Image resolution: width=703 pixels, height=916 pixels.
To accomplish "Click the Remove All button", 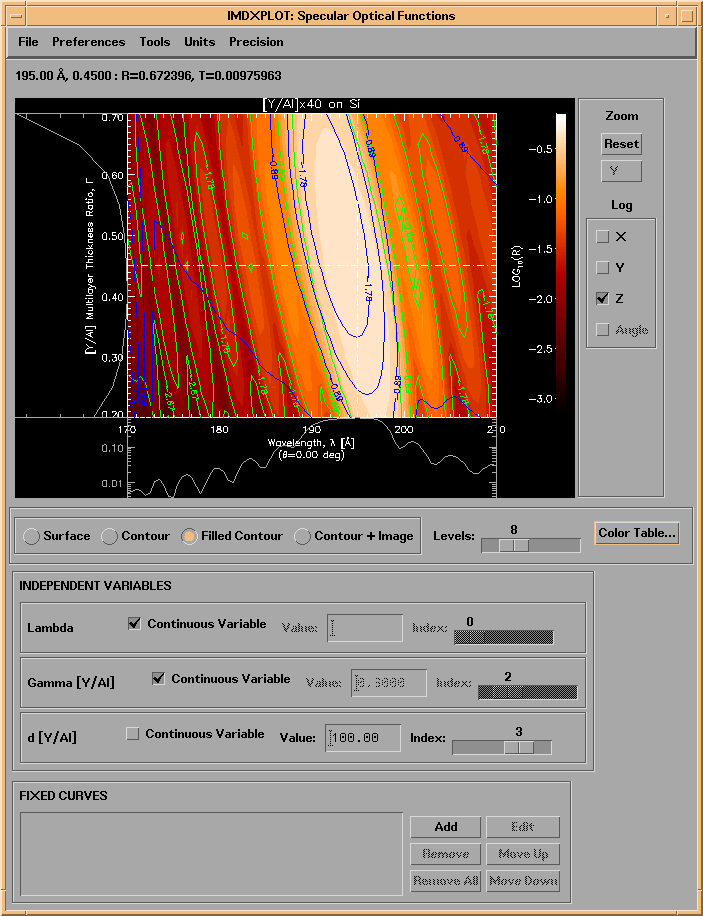I will pyautogui.click(x=446, y=881).
